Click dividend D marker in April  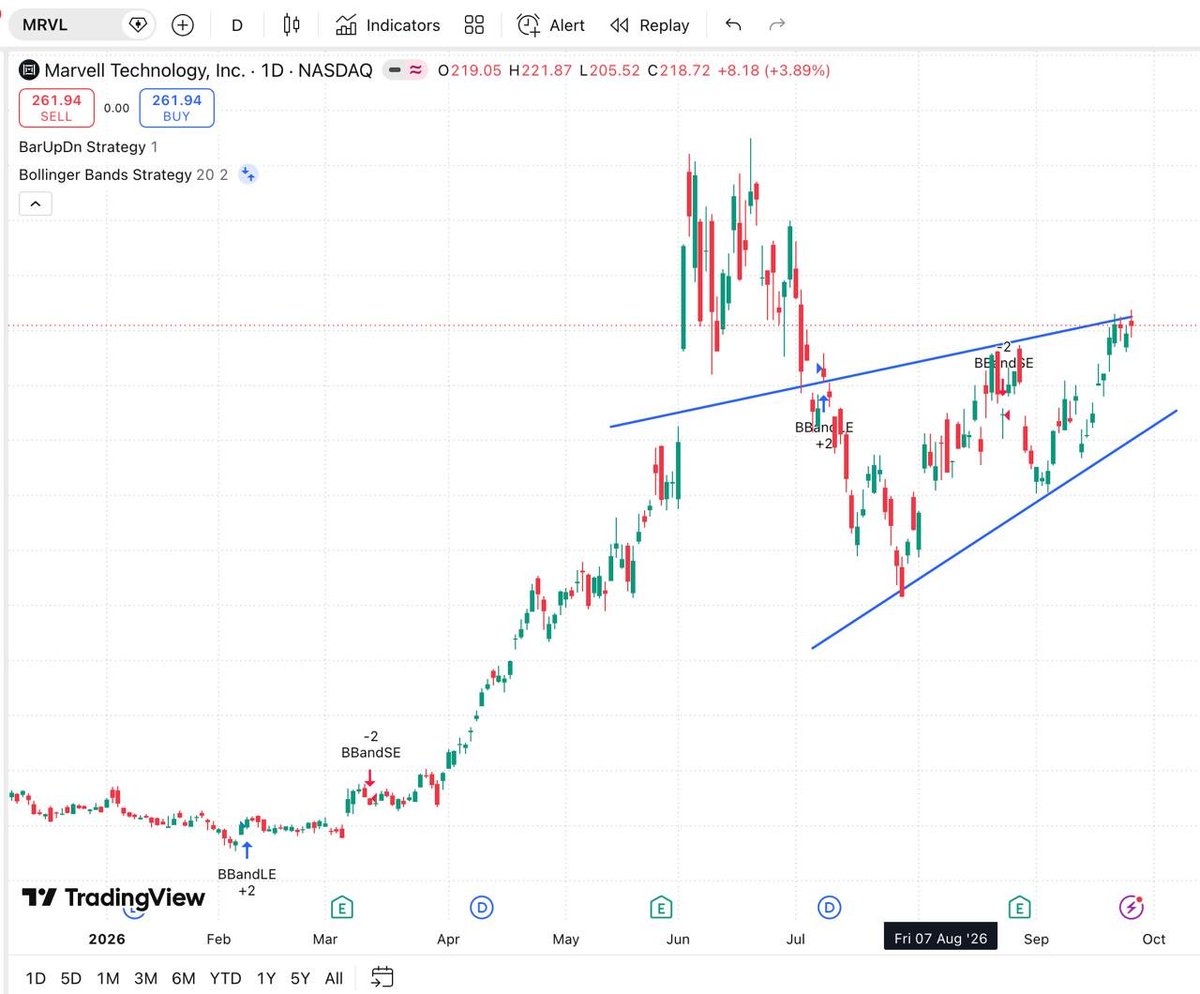point(482,908)
